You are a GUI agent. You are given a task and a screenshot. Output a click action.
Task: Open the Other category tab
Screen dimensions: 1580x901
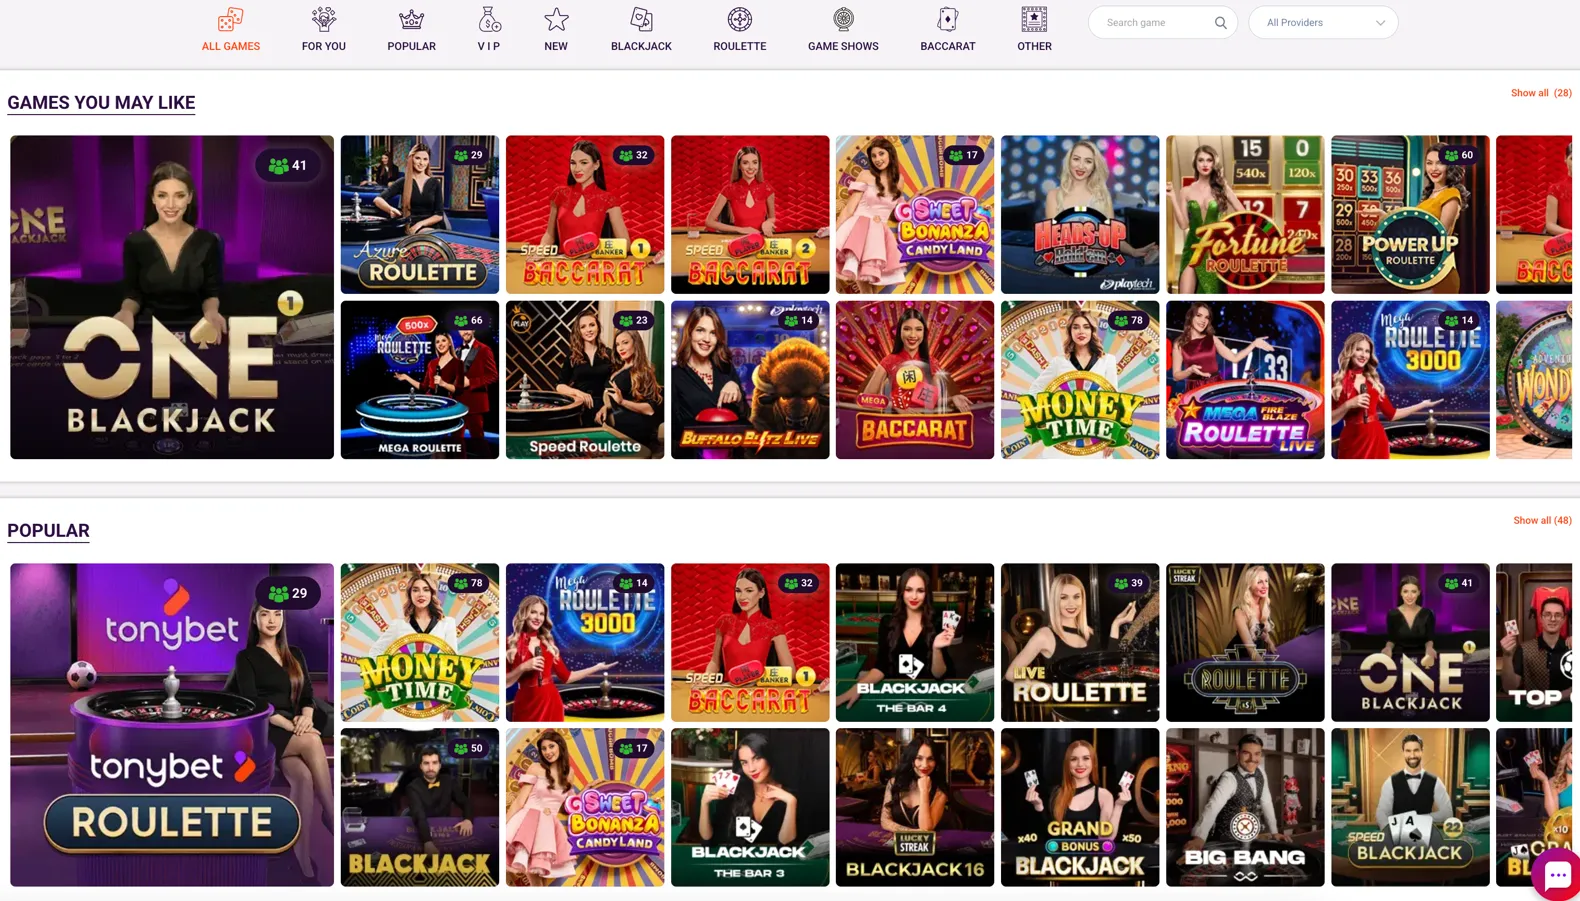(x=1034, y=30)
